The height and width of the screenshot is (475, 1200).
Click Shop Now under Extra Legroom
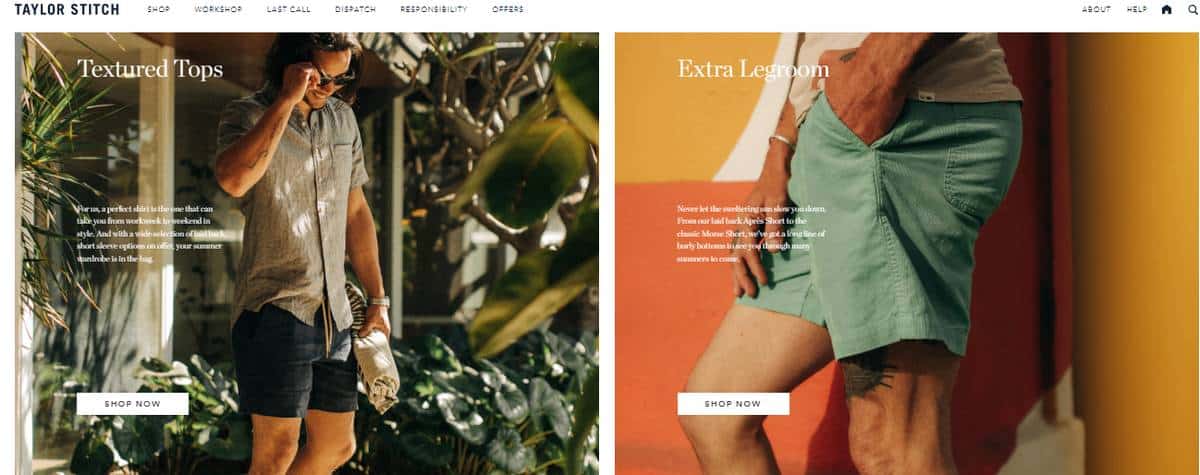733,404
